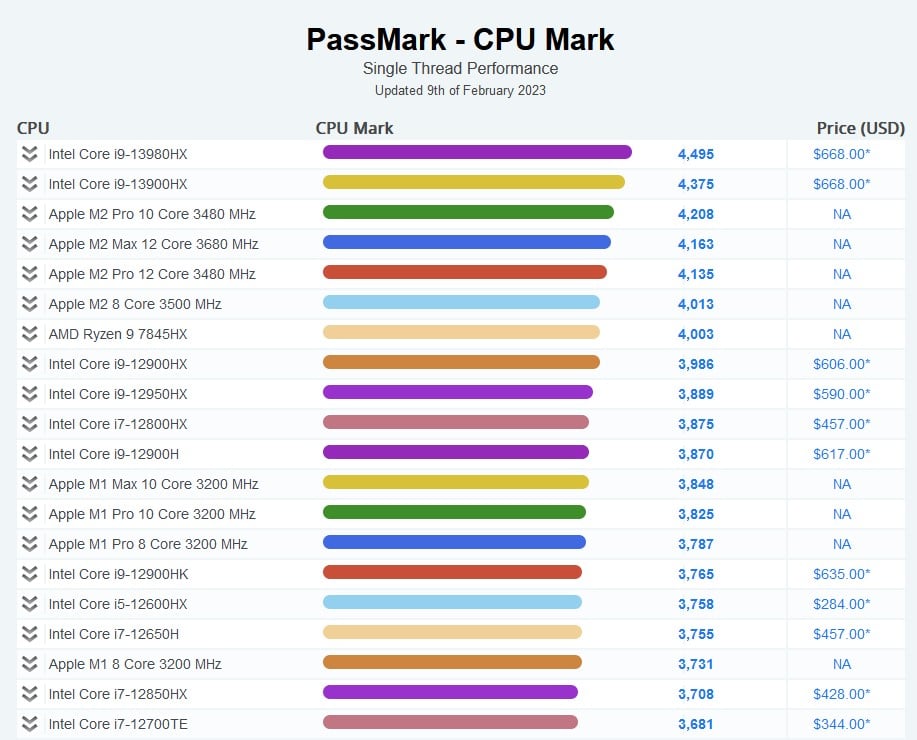Click the NA price for AMD Ryzen 9 7845HX
917x740 pixels.
click(x=842, y=334)
